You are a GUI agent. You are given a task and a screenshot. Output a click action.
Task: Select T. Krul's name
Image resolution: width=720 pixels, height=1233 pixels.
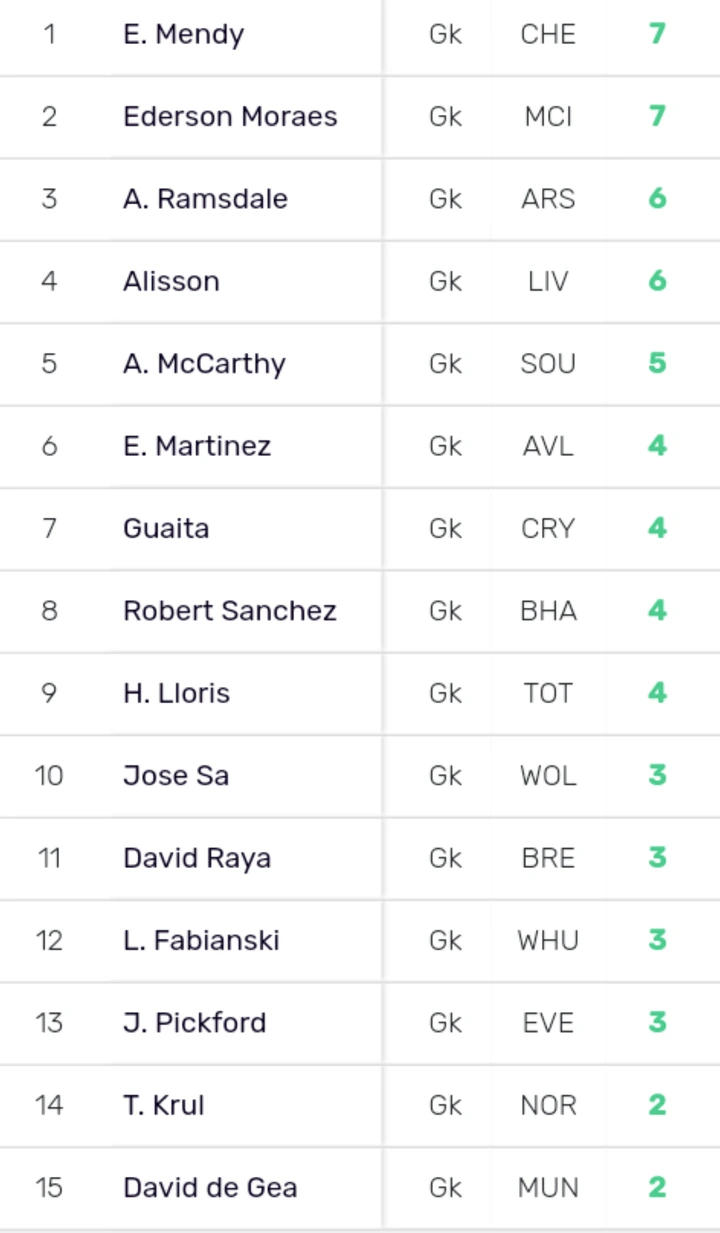tap(164, 1105)
